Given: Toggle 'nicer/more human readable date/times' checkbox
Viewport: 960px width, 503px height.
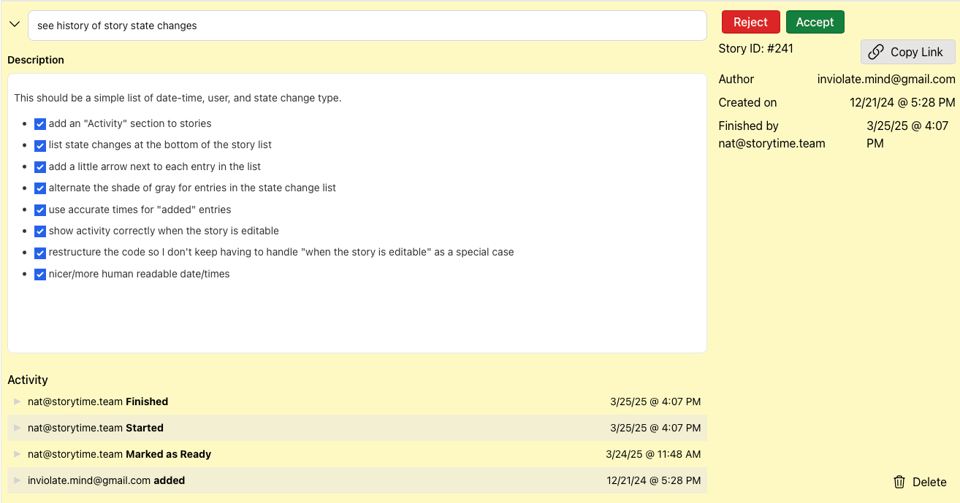Looking at the screenshot, I should pos(40,274).
